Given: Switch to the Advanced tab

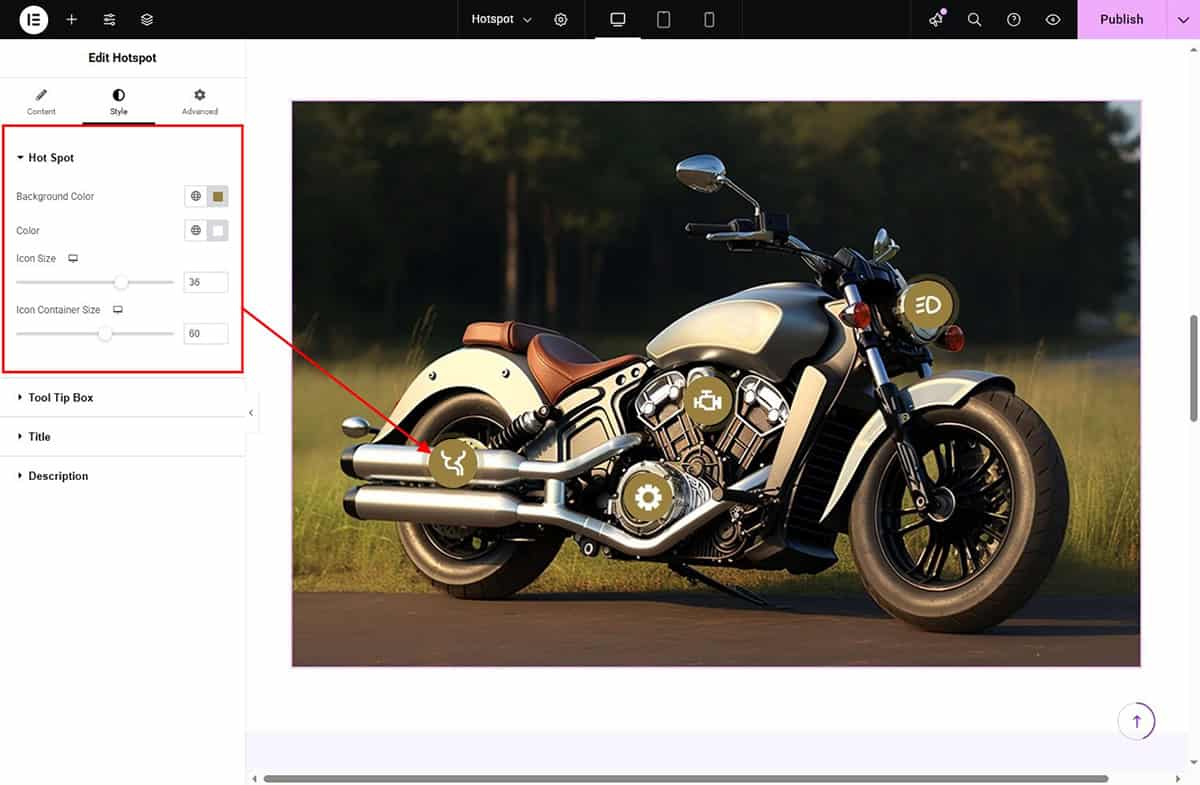Looking at the screenshot, I should (x=200, y=102).
